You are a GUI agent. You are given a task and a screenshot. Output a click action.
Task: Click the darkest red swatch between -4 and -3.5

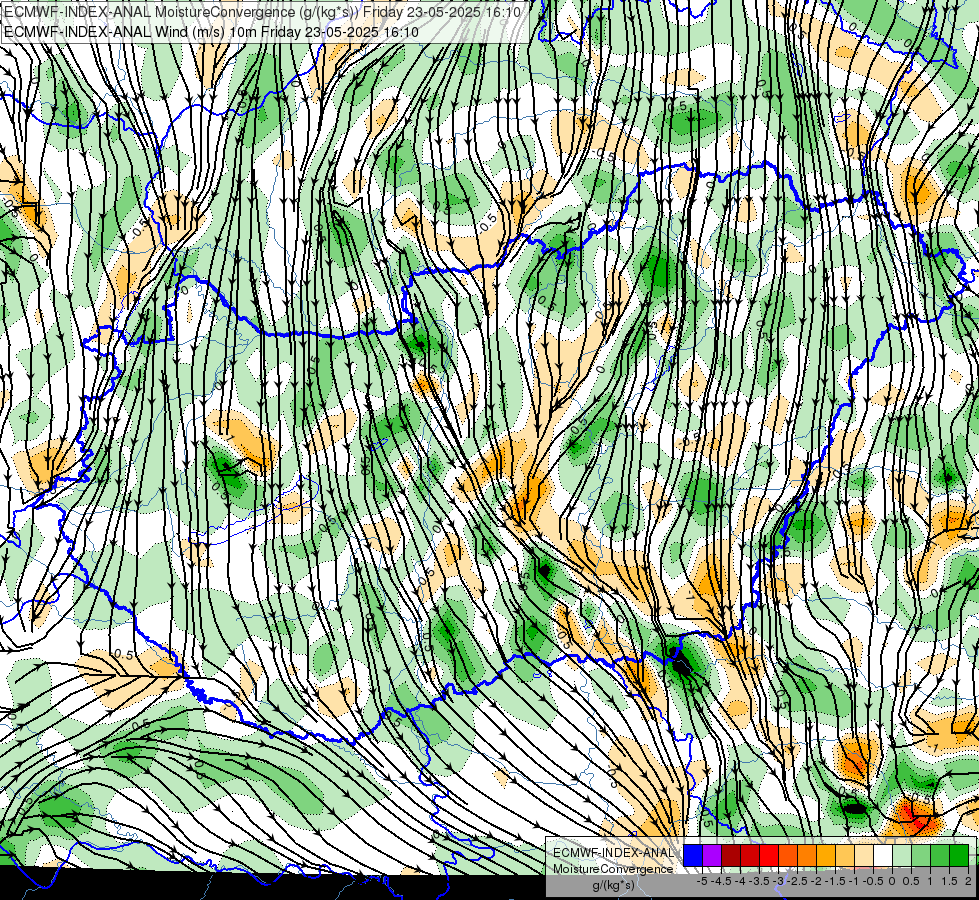point(731,855)
